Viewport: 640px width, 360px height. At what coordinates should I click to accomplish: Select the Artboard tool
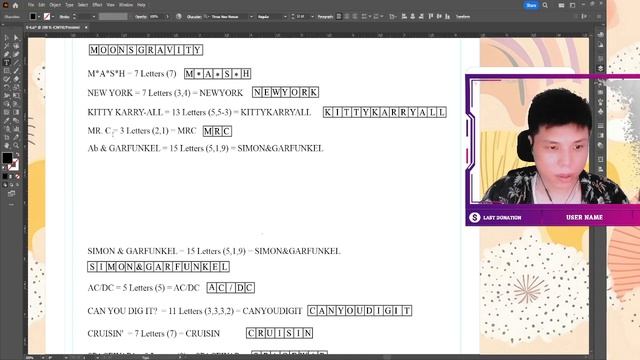pyautogui.click(x=7, y=137)
